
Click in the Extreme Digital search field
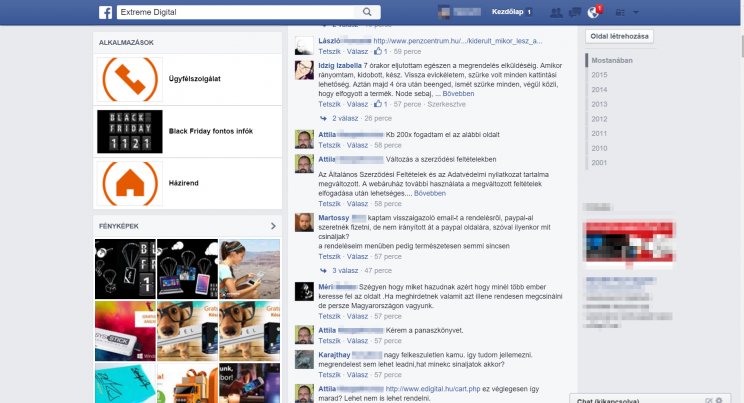pos(236,12)
